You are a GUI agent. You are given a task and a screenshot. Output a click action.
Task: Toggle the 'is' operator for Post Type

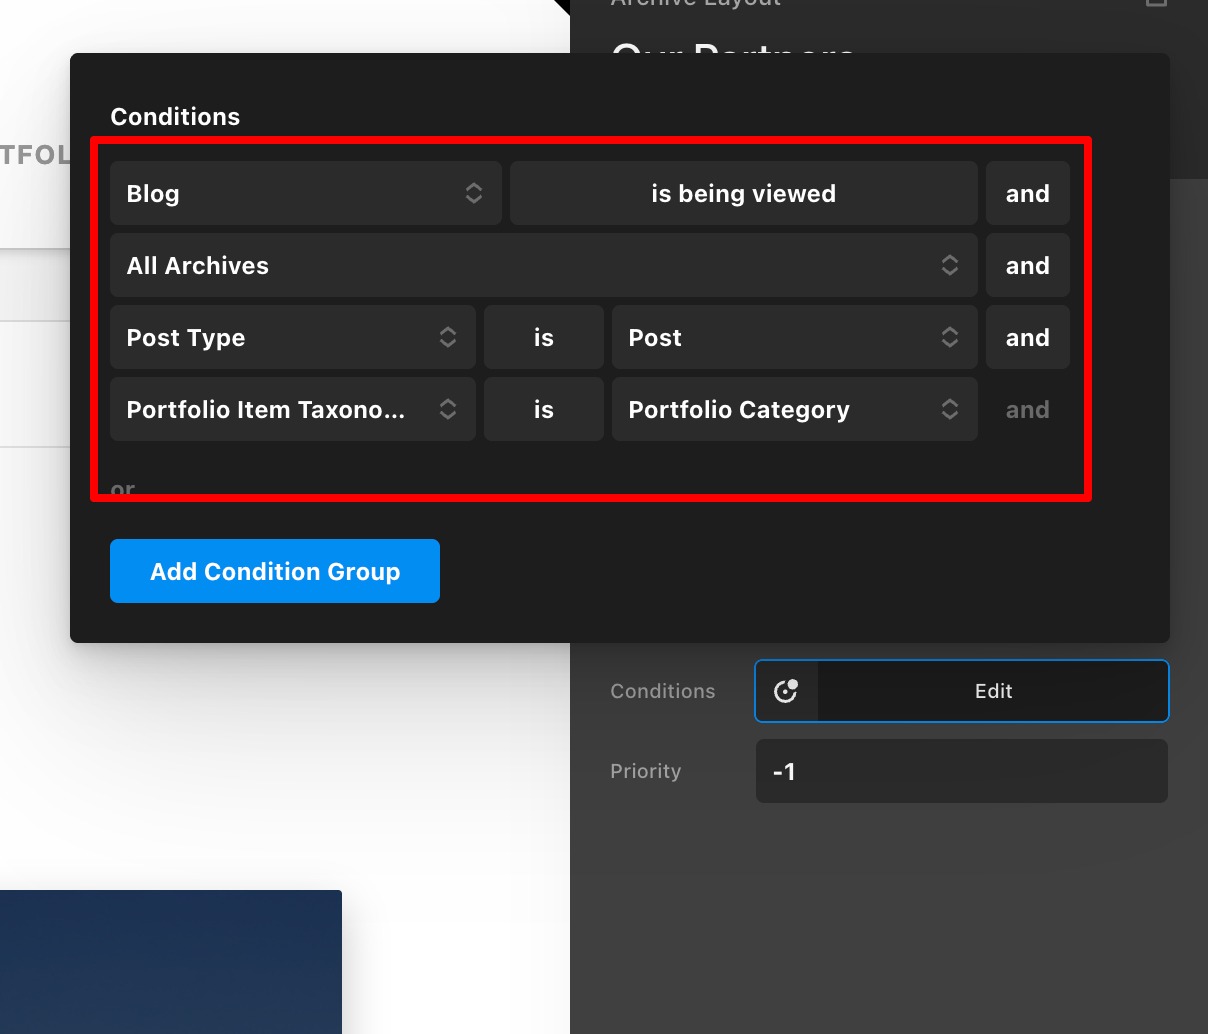[543, 338]
